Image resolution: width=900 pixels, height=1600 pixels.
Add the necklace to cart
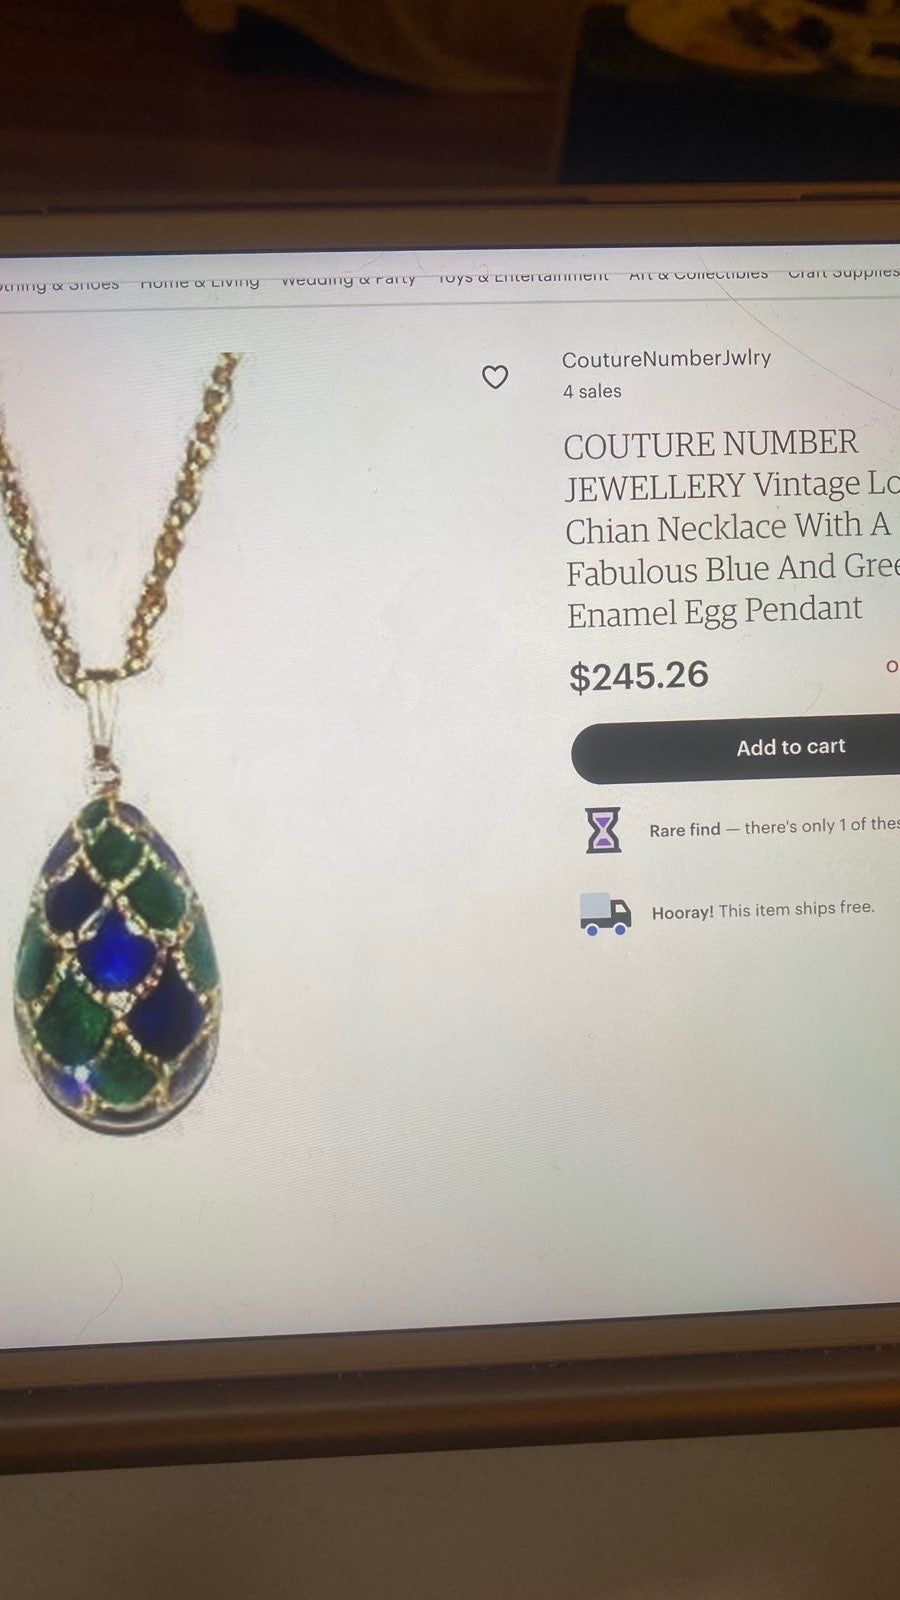pos(736,748)
